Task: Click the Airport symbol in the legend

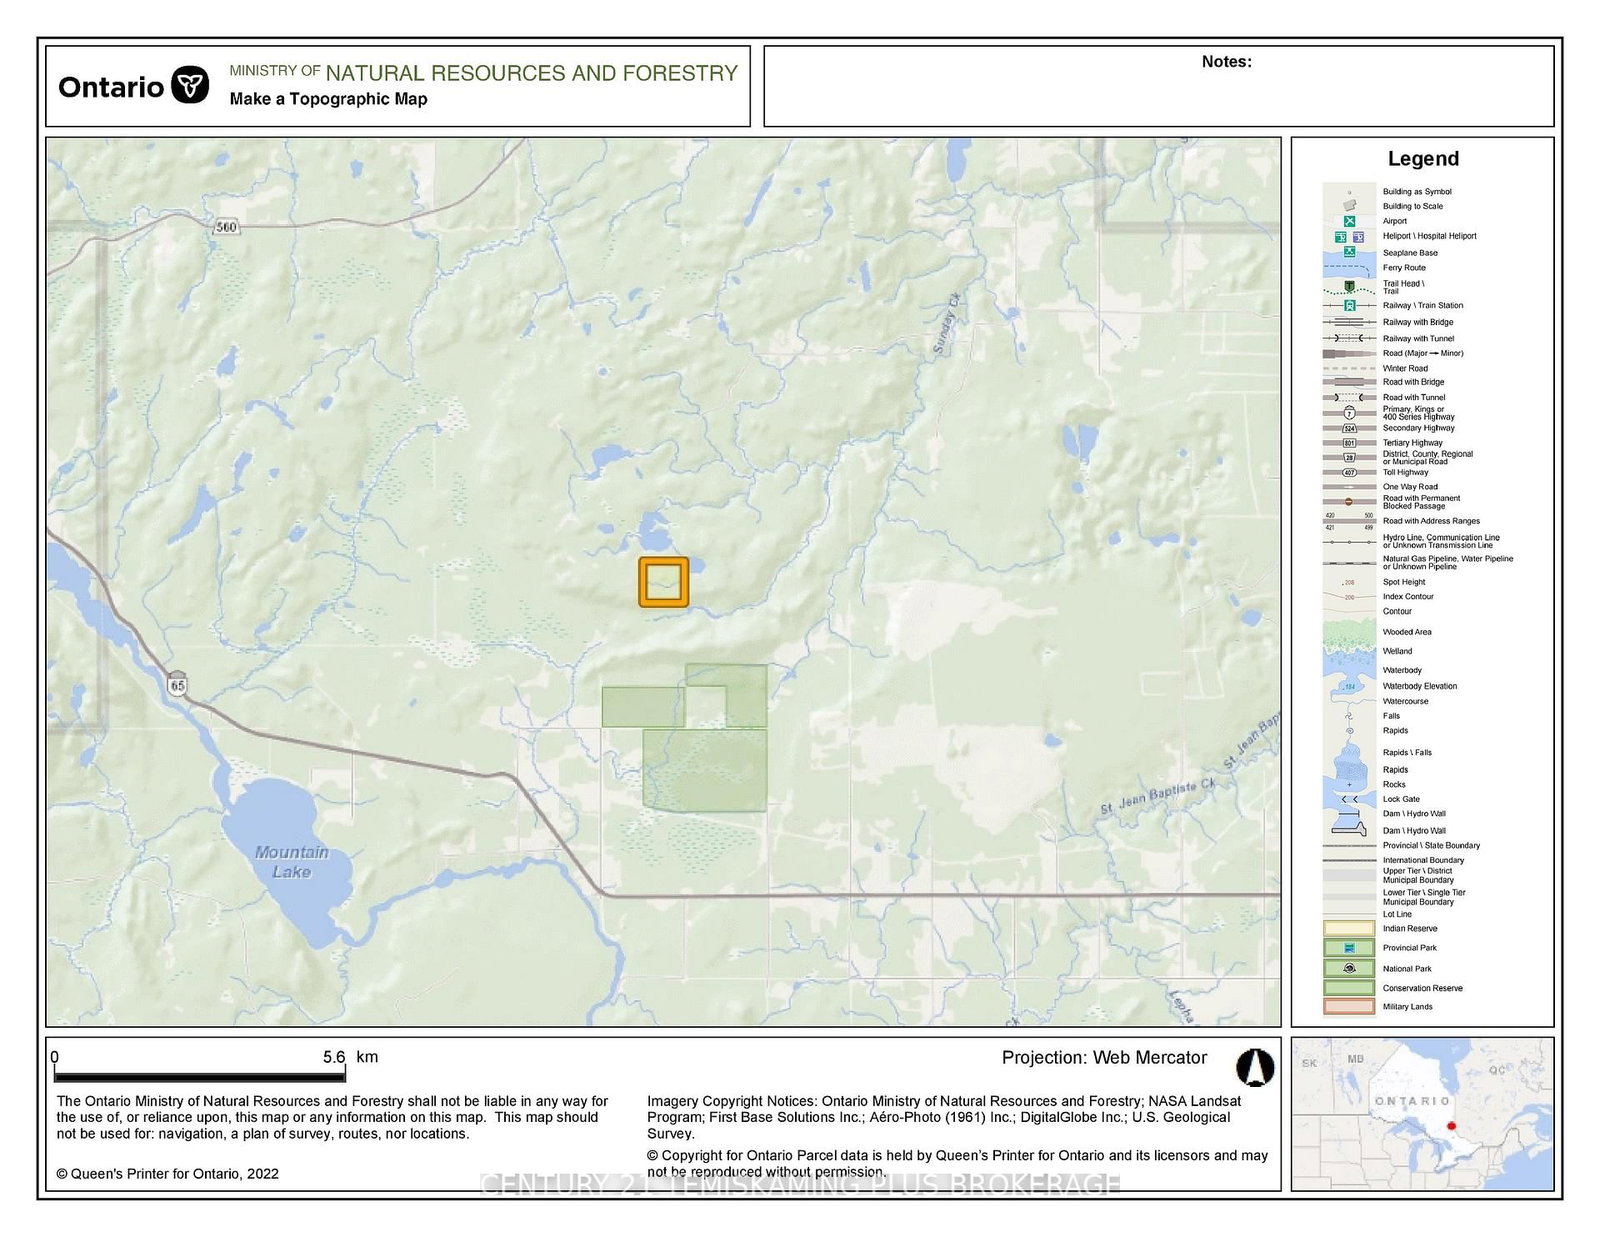Action: pyautogui.click(x=1349, y=221)
